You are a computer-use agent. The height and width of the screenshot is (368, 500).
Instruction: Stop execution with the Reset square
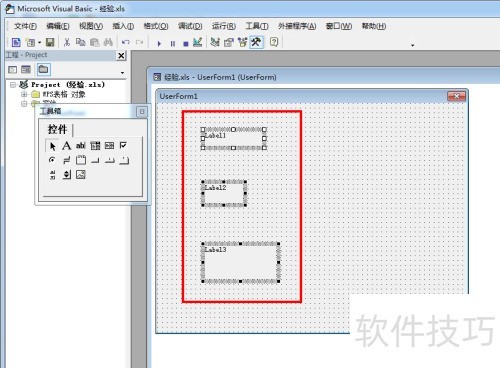click(x=186, y=43)
